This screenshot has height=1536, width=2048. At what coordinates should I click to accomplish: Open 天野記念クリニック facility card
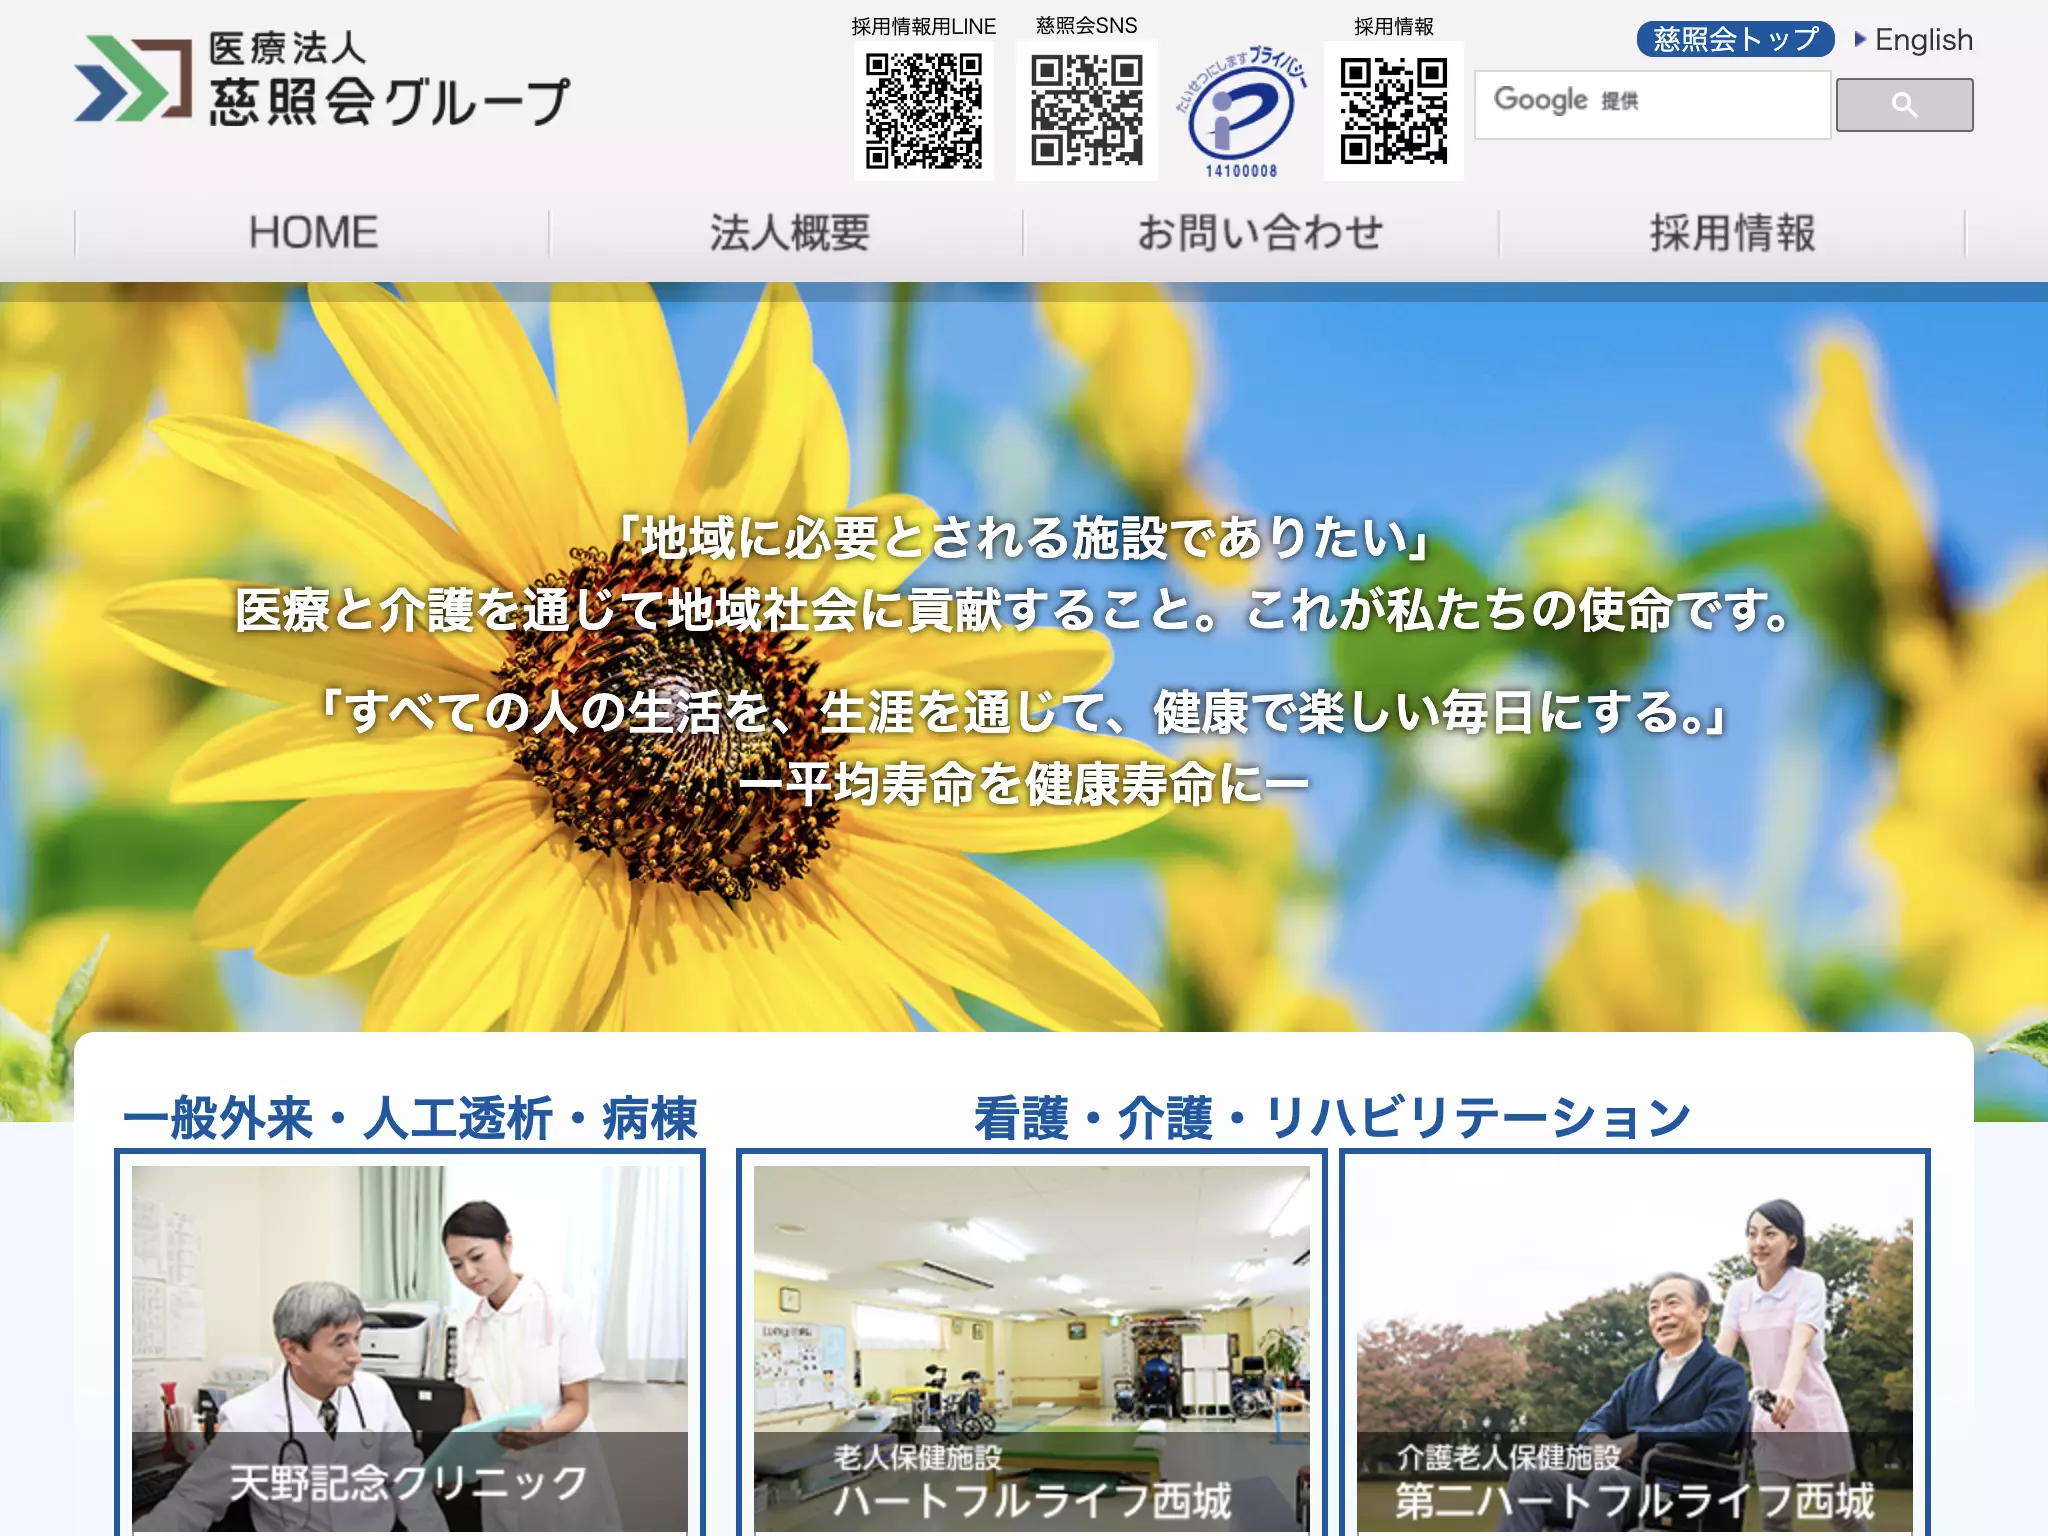410,1343
